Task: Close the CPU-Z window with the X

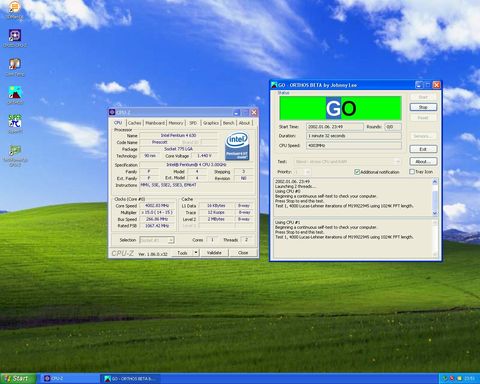Action: pyautogui.click(x=254, y=113)
